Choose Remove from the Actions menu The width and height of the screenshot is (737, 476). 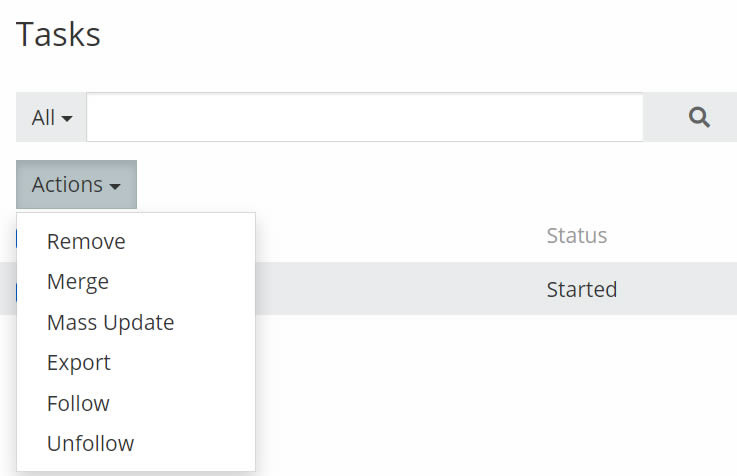coord(86,242)
